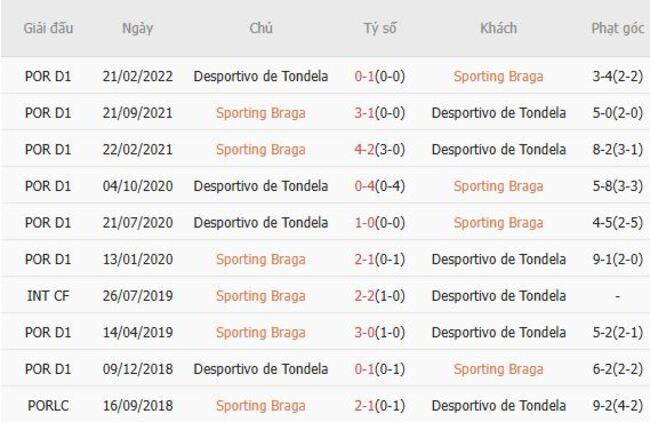Image resolution: width=650 pixels, height=422 pixels.
Task: Click the 0-4 score from 04/10/2020
Action: [367, 186]
